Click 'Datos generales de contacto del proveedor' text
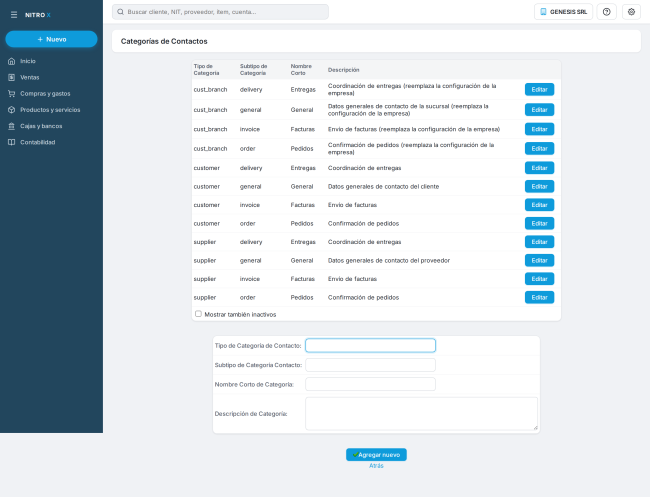 point(389,260)
